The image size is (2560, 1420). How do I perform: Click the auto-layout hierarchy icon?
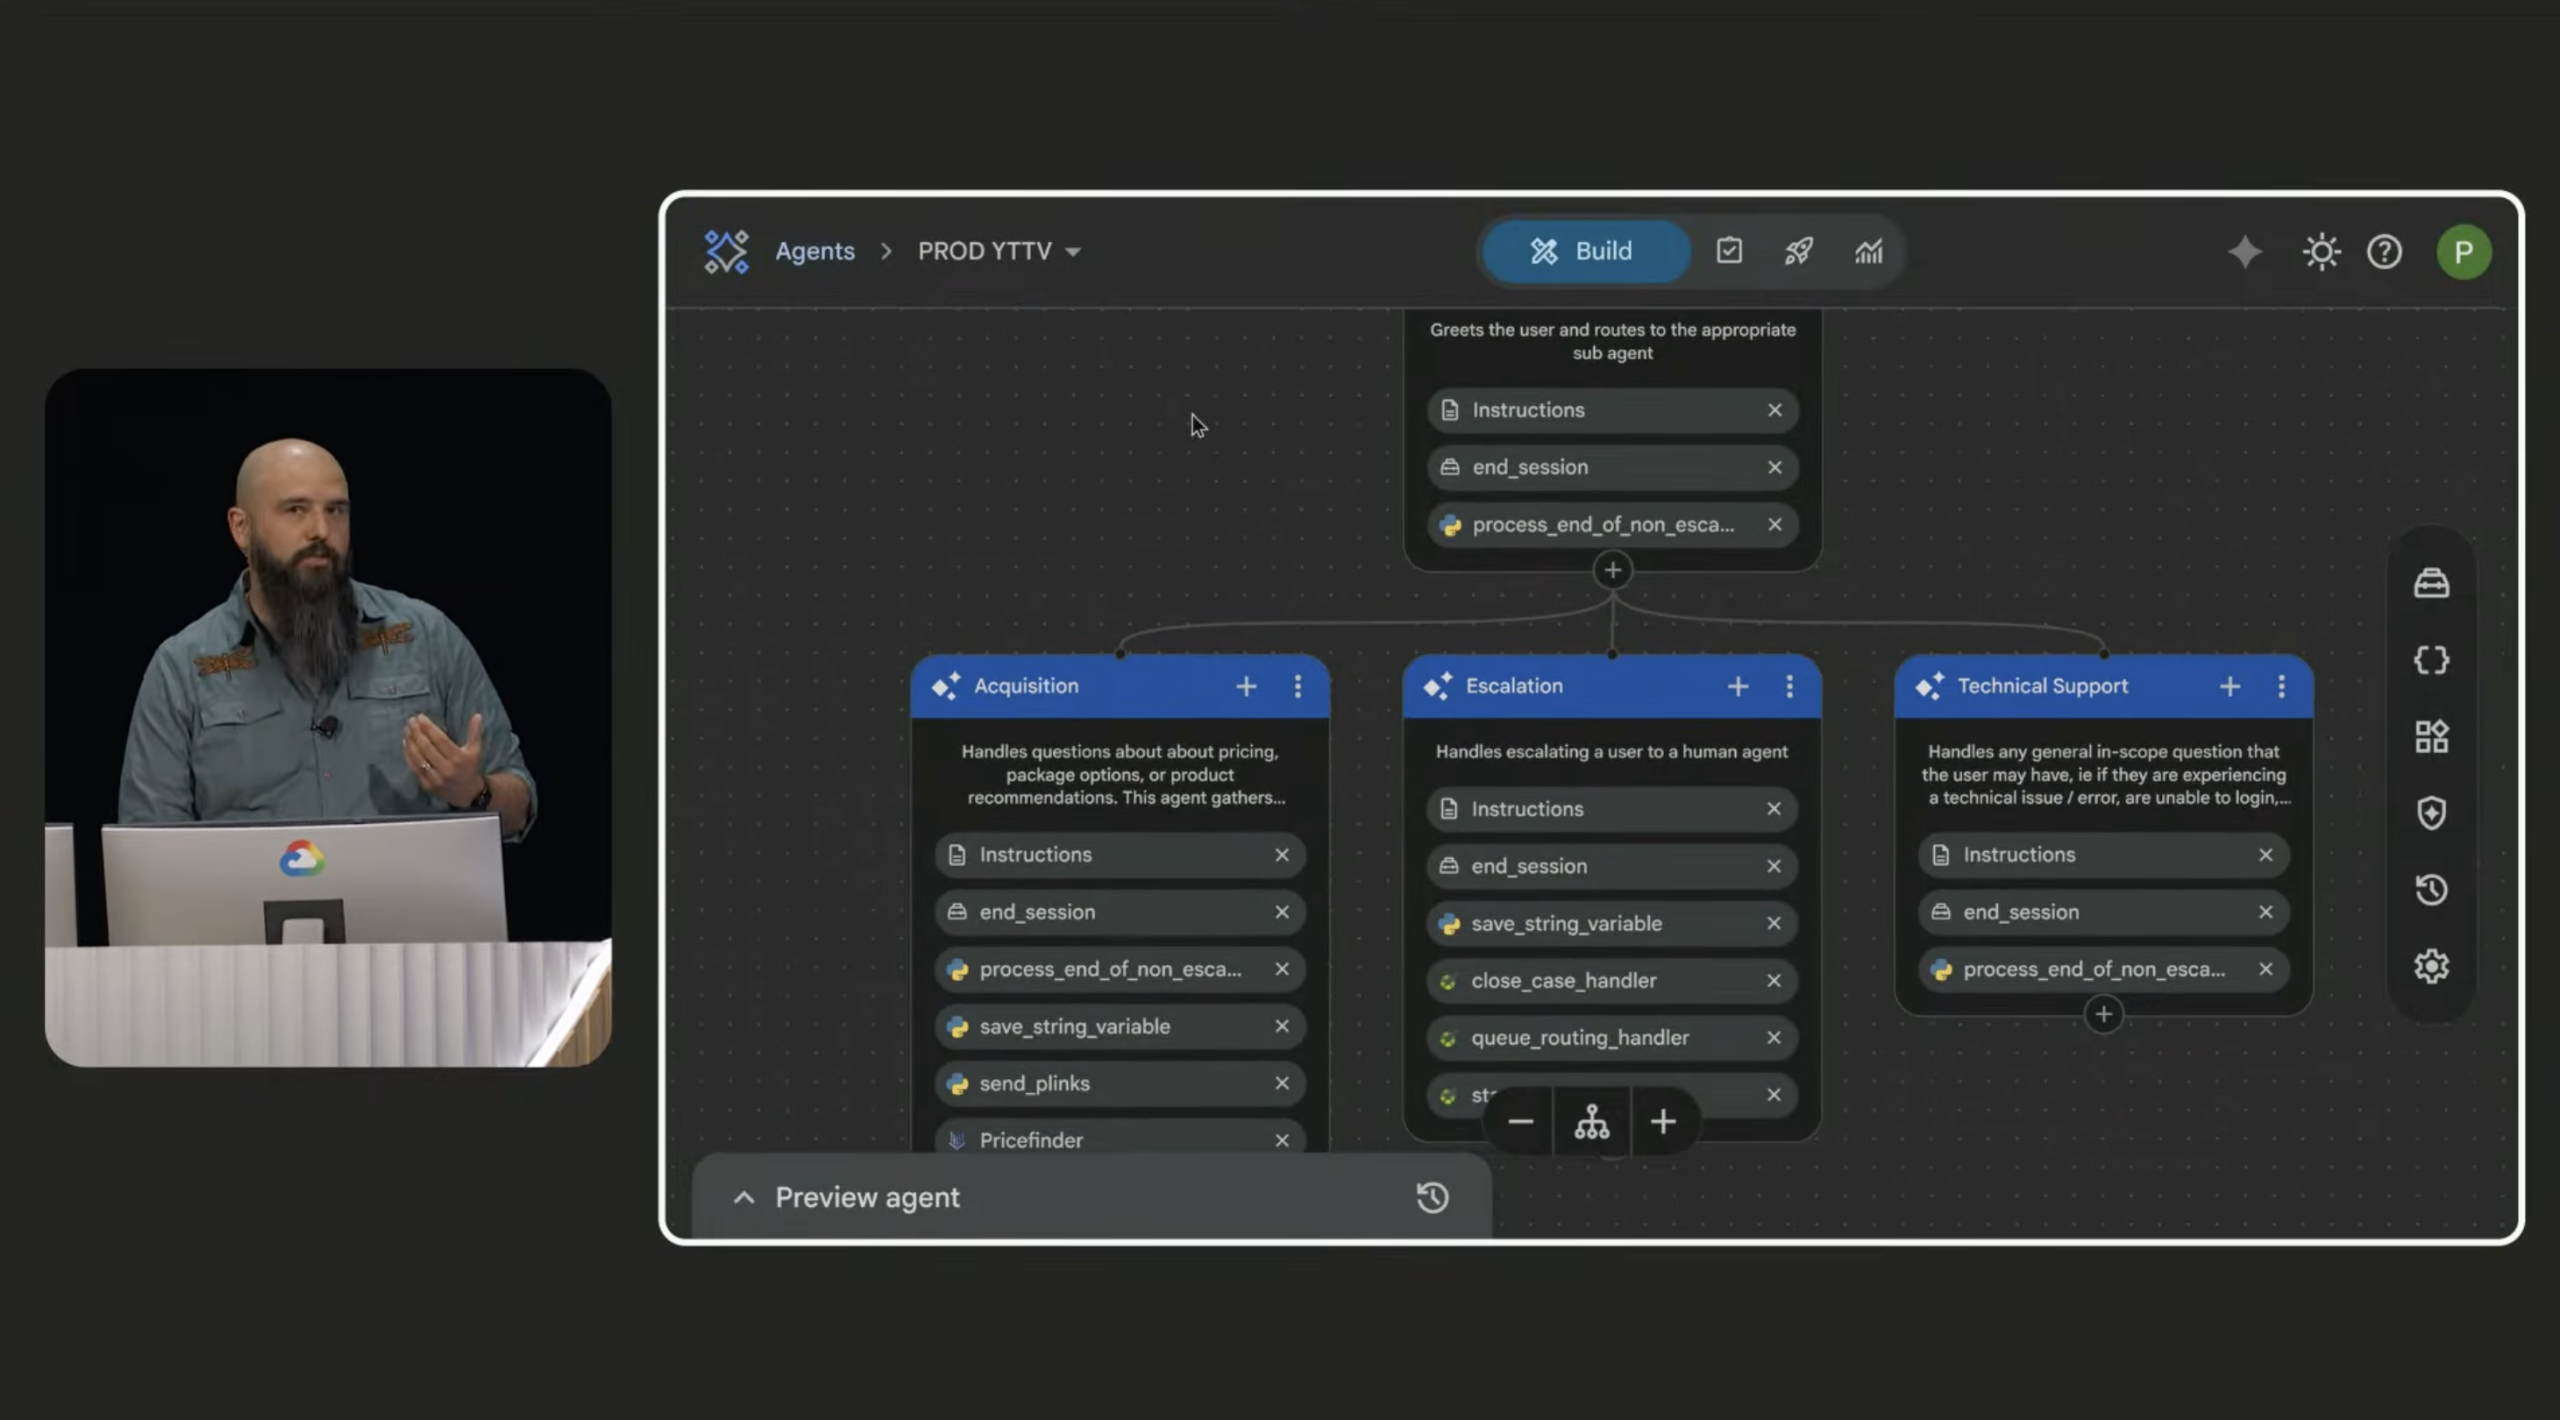click(1592, 1122)
